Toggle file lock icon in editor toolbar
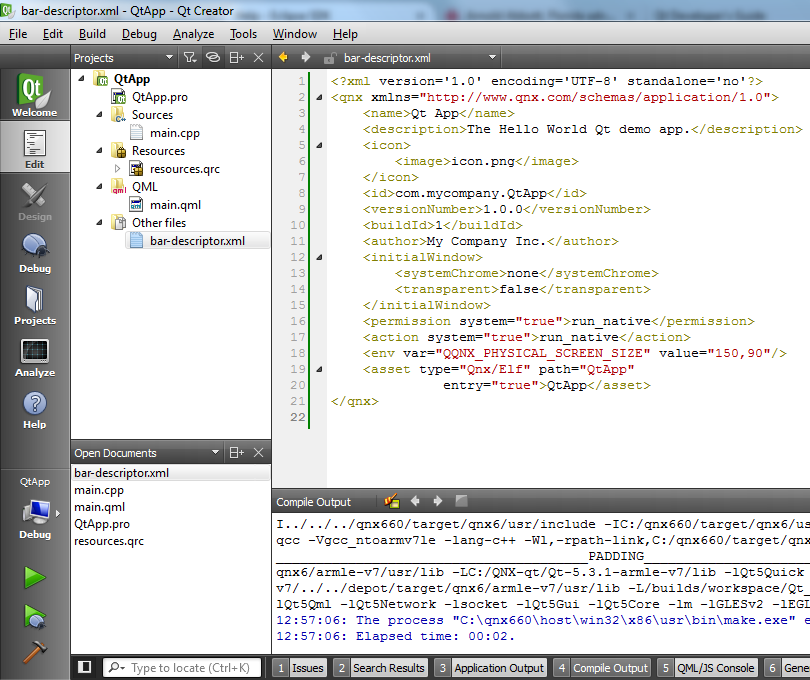This screenshot has height=680, width=810. tap(331, 58)
